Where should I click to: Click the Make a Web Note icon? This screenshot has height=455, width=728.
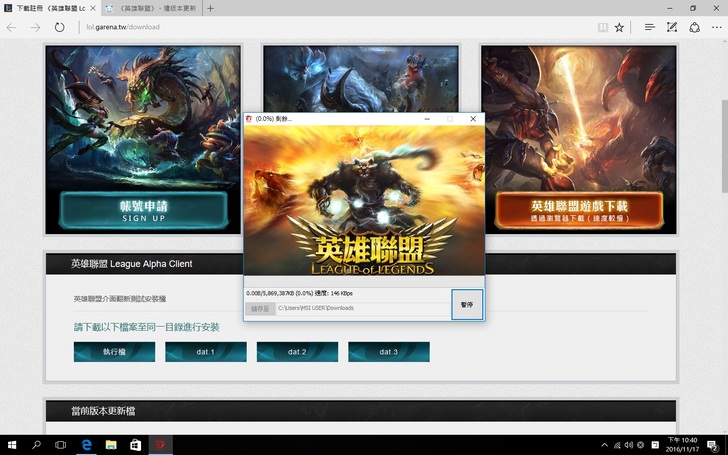pyautogui.click(x=672, y=27)
